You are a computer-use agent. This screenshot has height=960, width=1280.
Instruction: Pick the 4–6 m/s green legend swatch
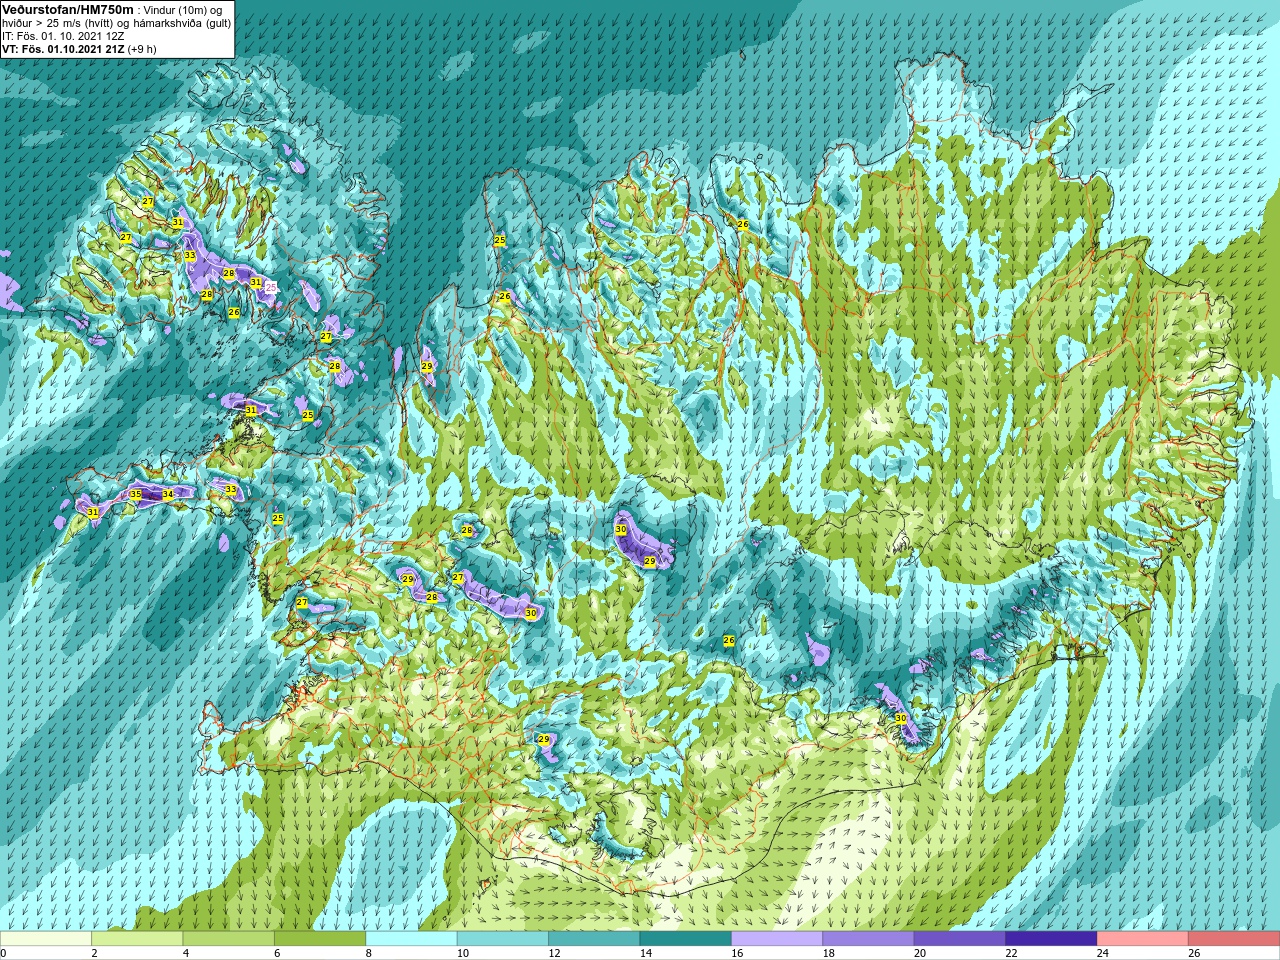point(229,939)
